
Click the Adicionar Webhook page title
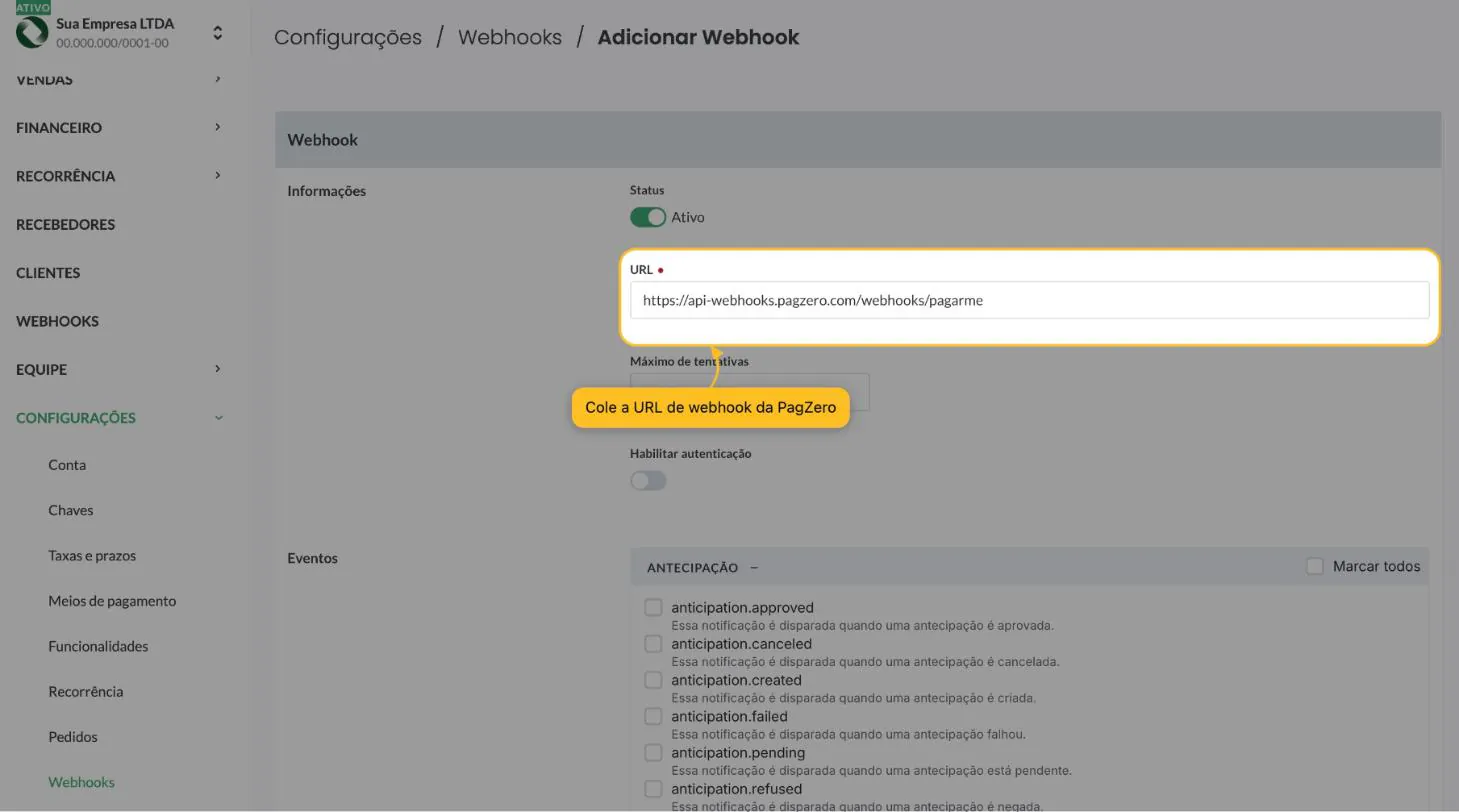click(x=698, y=37)
